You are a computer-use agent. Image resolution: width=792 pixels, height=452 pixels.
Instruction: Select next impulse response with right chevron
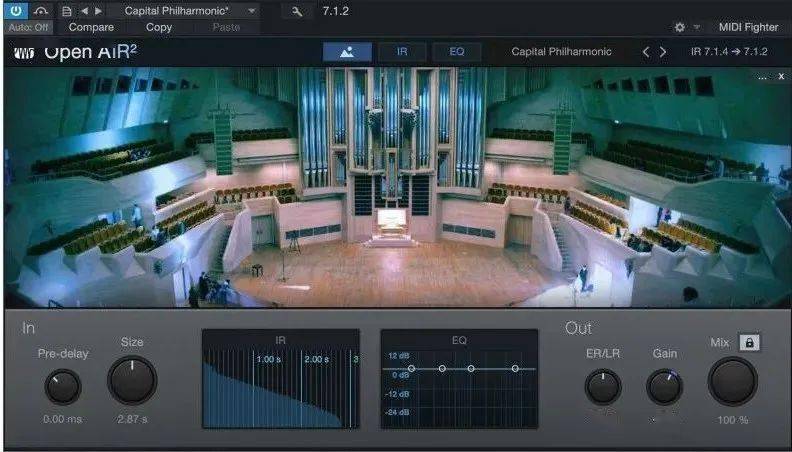(x=662, y=52)
